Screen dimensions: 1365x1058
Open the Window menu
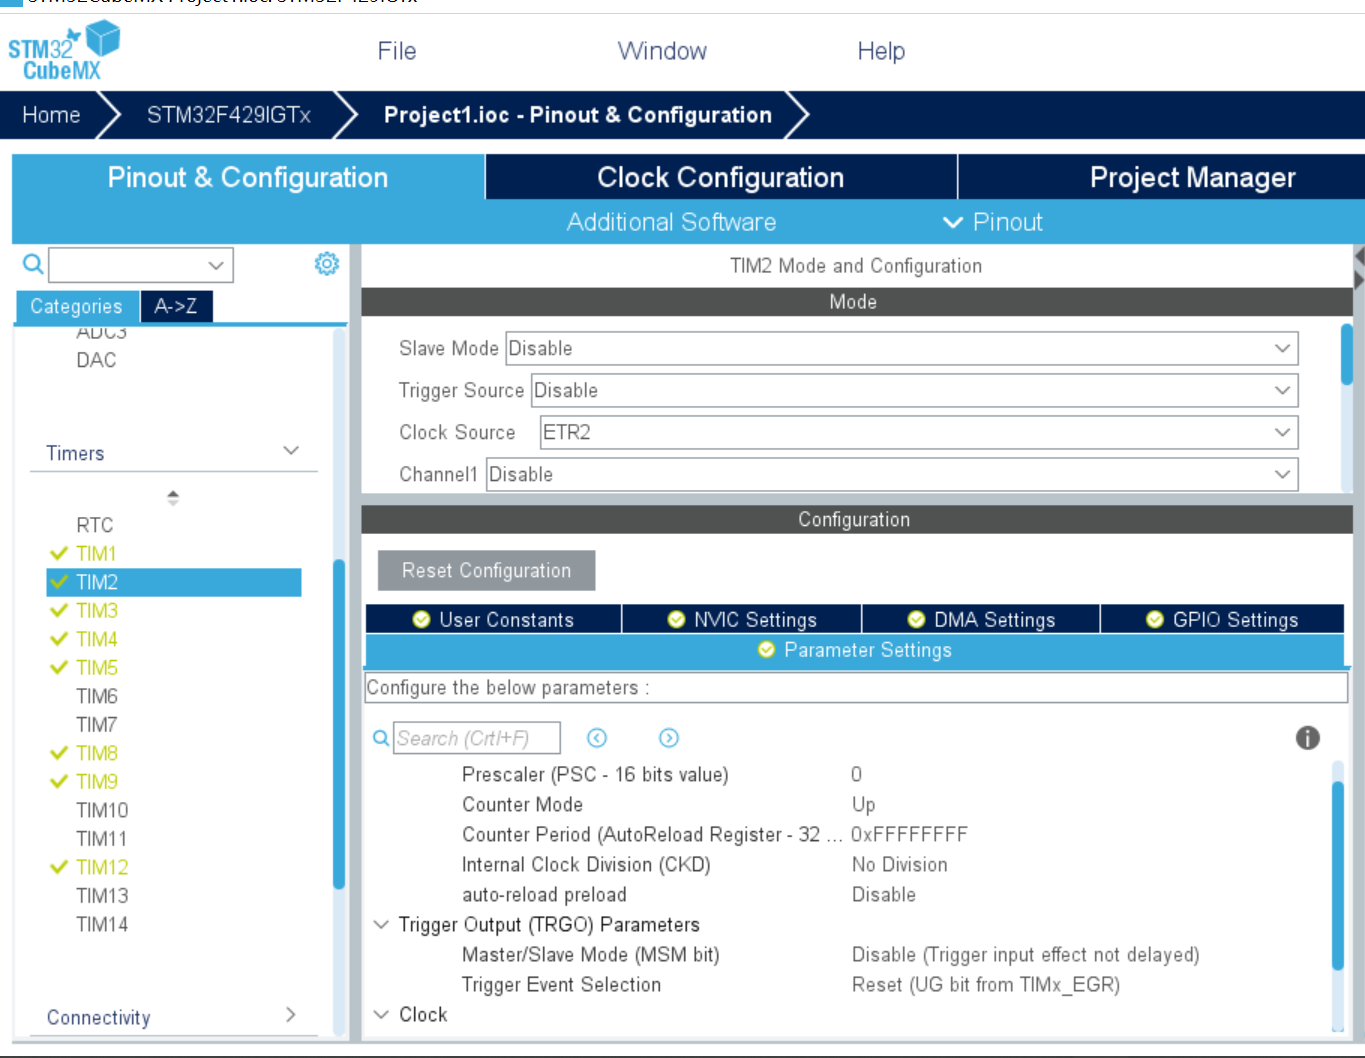click(662, 51)
